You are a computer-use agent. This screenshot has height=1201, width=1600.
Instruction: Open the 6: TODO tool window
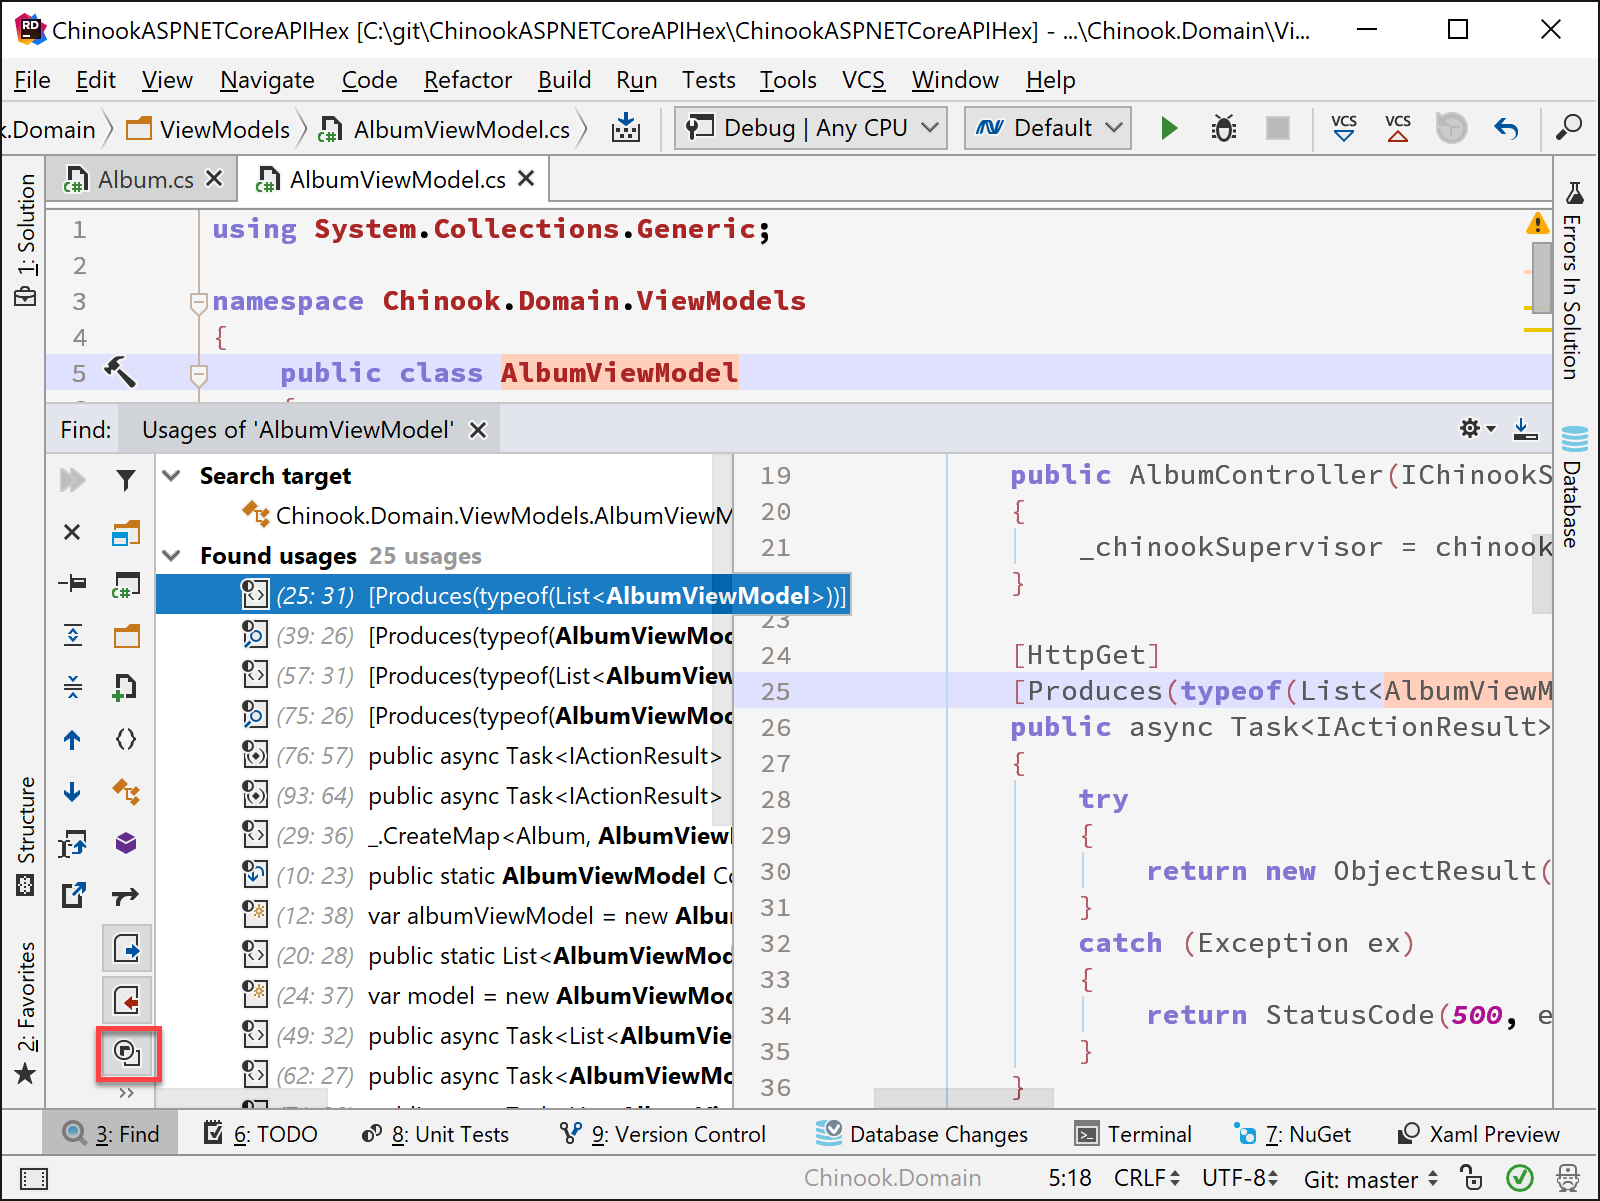pos(260,1134)
